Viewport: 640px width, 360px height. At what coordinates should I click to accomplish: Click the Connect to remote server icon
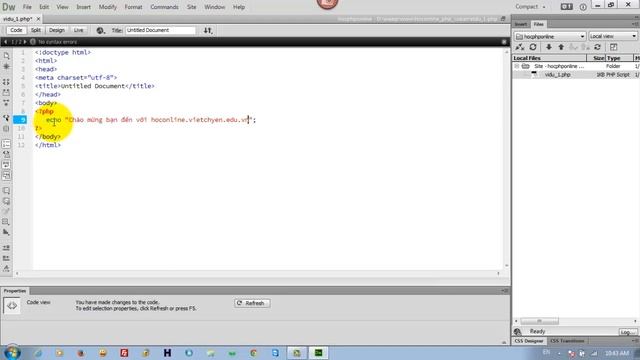(520, 47)
